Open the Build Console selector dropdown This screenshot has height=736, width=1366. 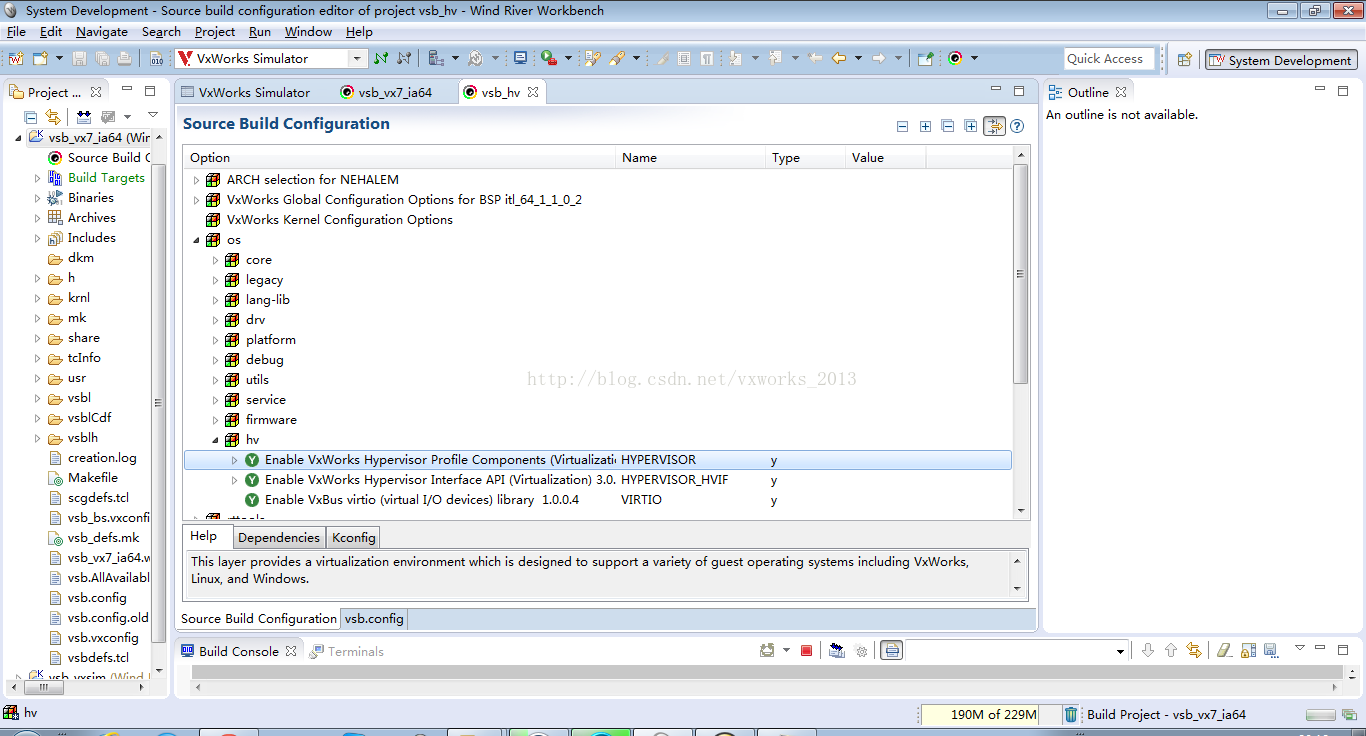tap(1120, 651)
